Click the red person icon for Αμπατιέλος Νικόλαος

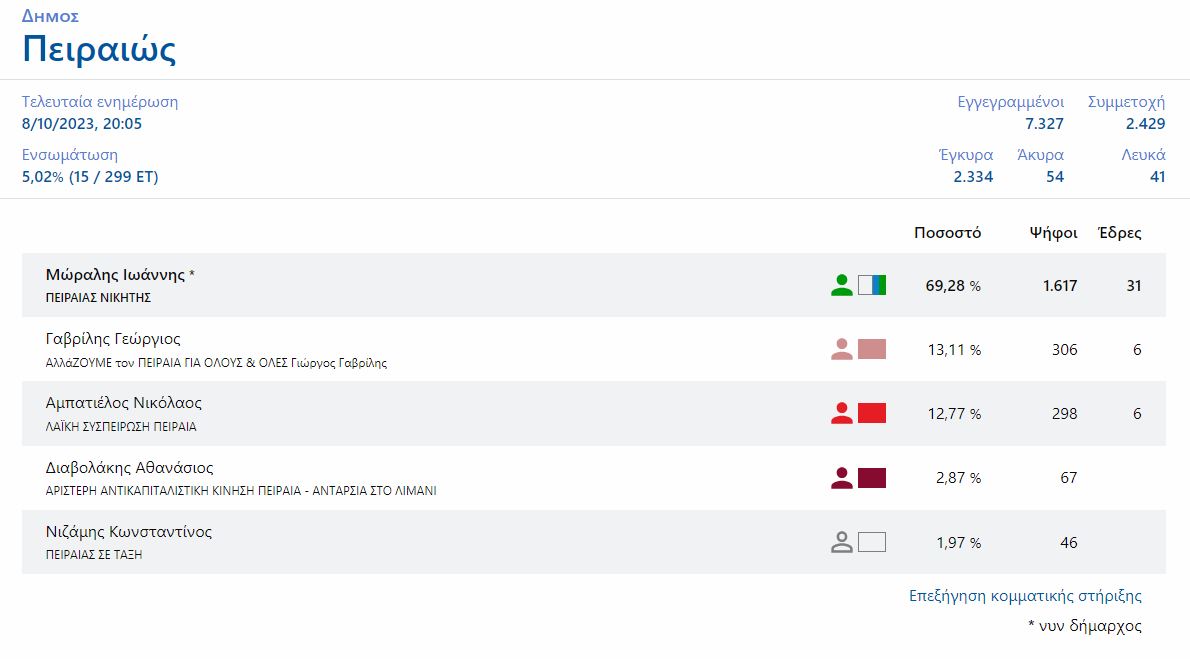click(842, 413)
